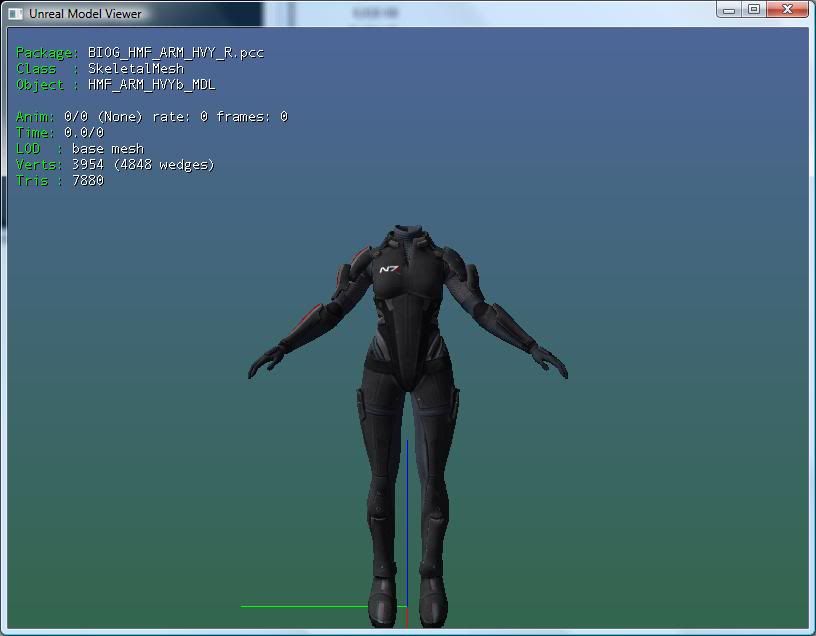Image resolution: width=816 pixels, height=636 pixels.
Task: Click the Anim line showing 0/0 (None)
Action: (x=151, y=117)
